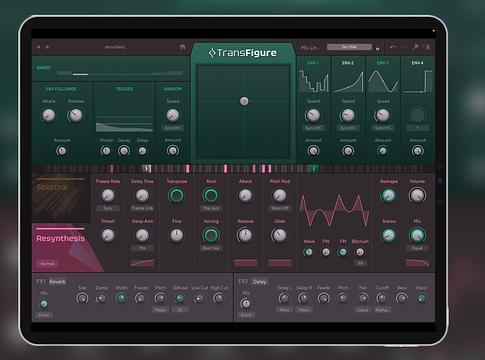Toggle the FX1 label

(x=41, y=282)
